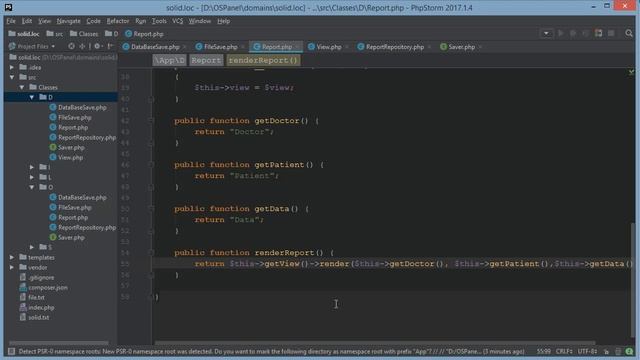Open the Run menu
This screenshot has height=360, width=640.
coord(140,21)
